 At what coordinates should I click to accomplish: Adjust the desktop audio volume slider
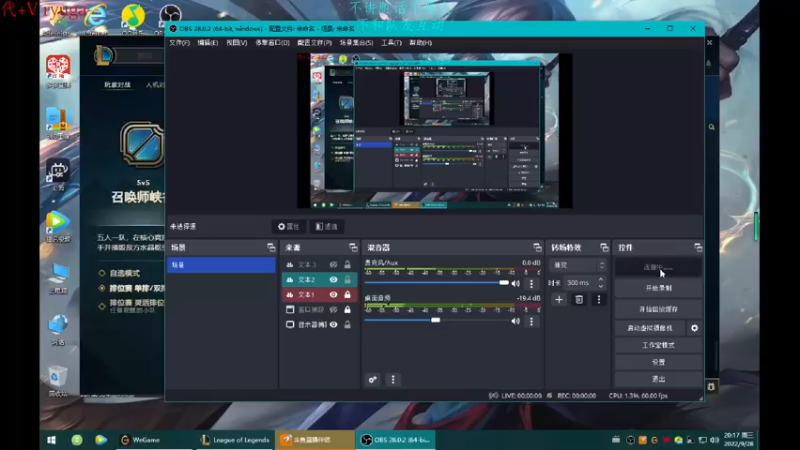pyautogui.click(x=435, y=320)
